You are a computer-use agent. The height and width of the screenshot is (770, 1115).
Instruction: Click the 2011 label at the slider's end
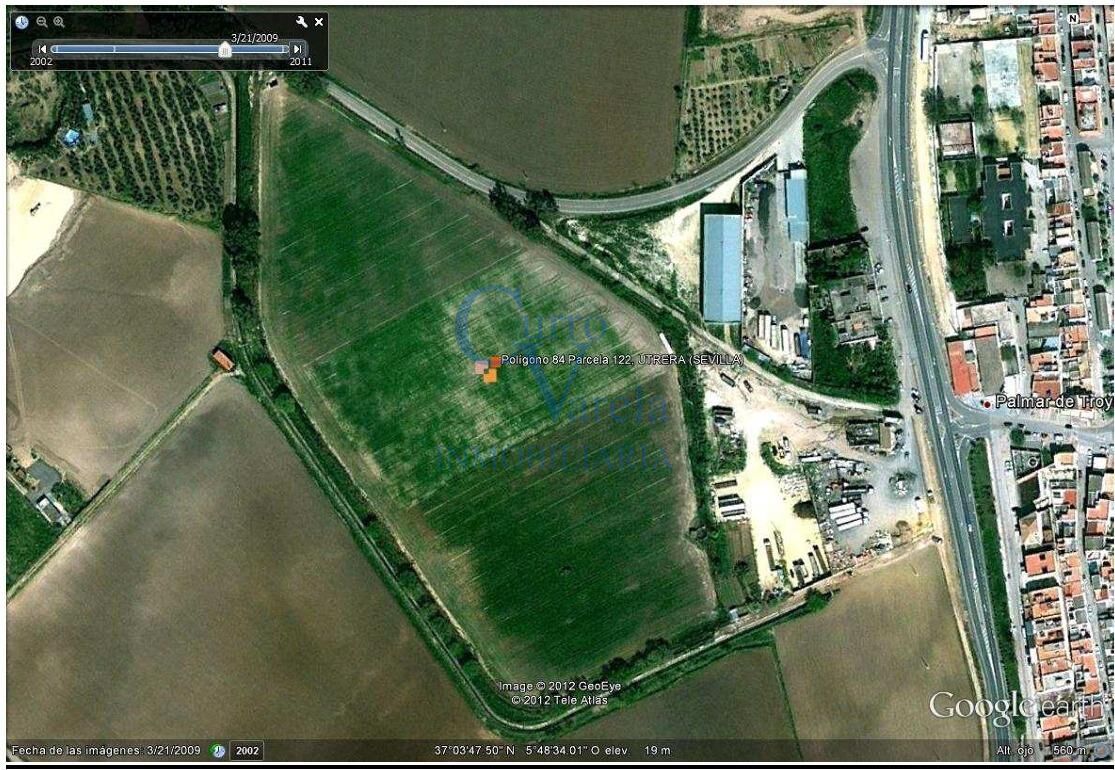[x=302, y=61]
